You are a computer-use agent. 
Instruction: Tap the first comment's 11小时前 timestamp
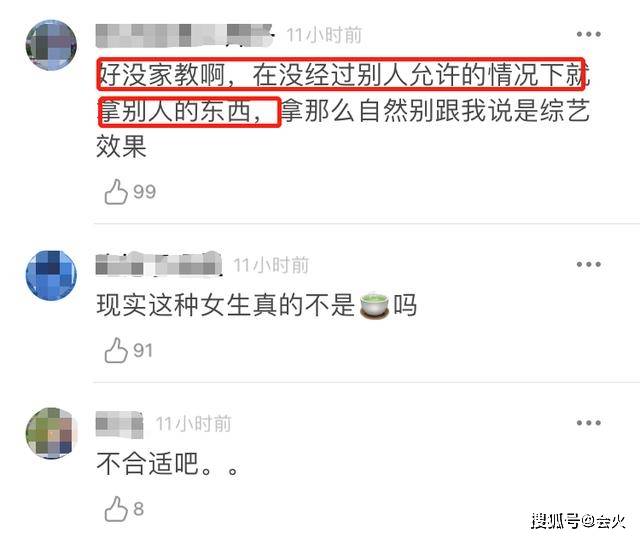pyautogui.click(x=324, y=35)
